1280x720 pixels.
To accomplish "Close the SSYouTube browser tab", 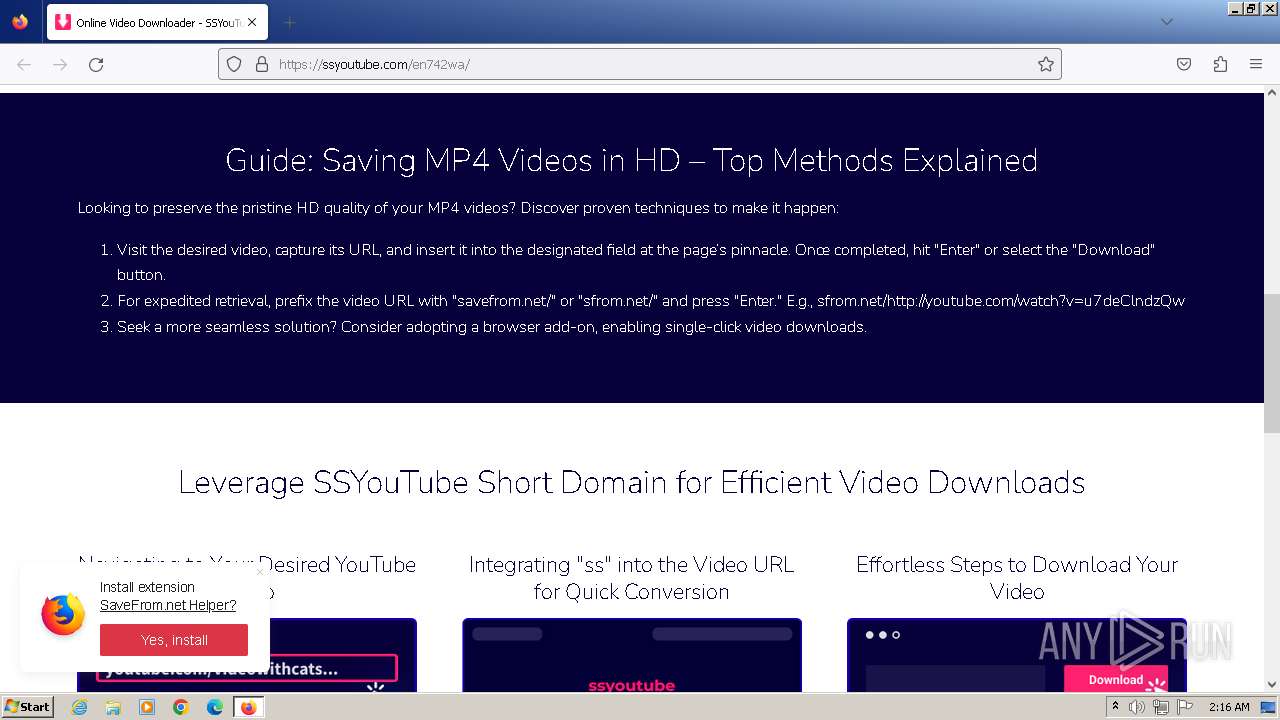I will pyautogui.click(x=252, y=22).
